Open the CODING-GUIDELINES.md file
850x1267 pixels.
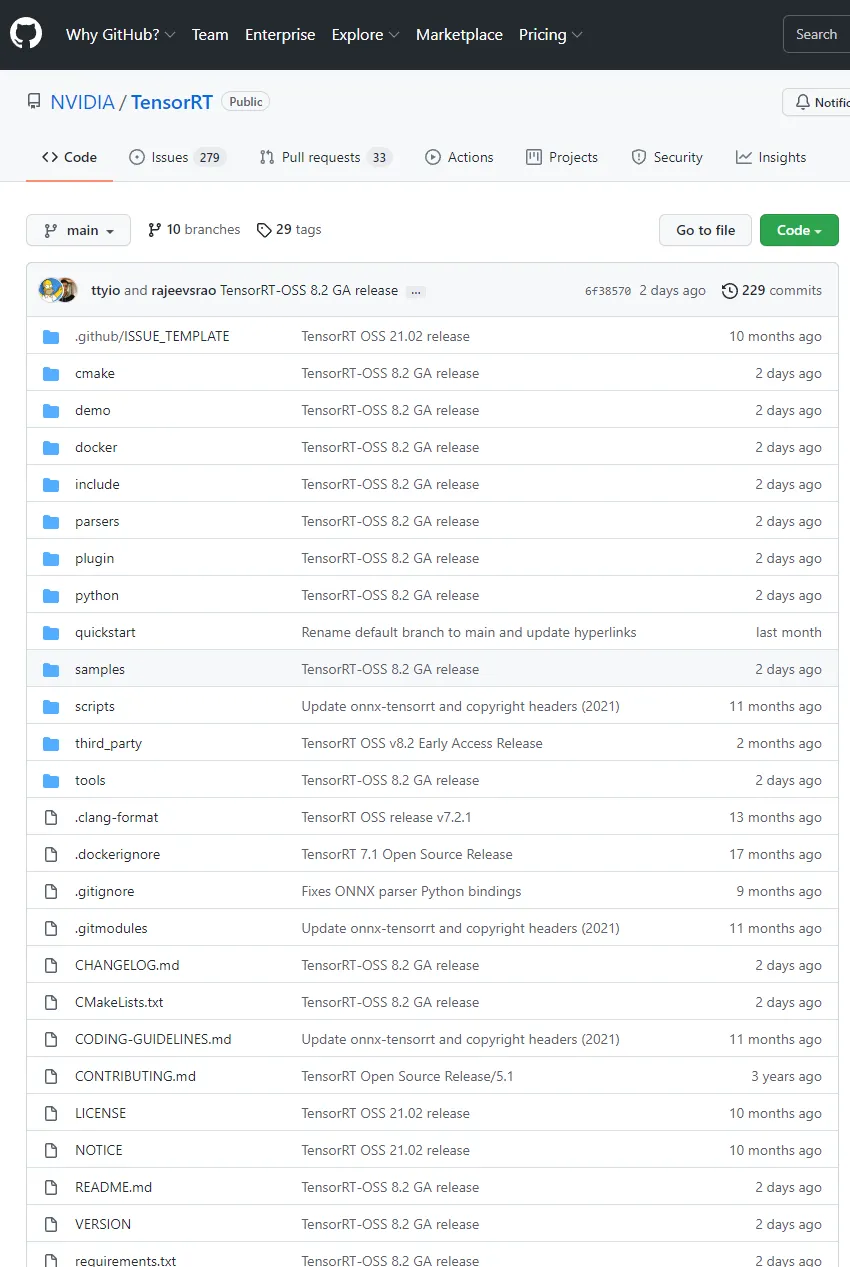click(x=153, y=1039)
